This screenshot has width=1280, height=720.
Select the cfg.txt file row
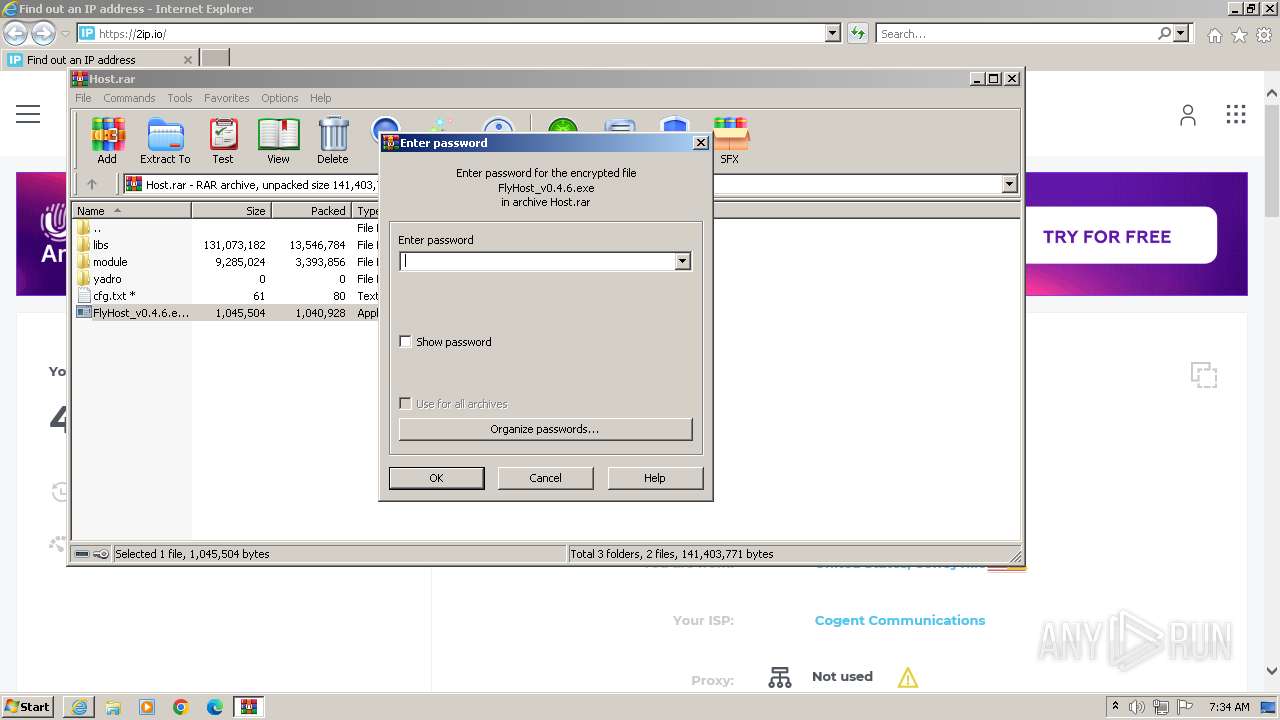[226, 296]
